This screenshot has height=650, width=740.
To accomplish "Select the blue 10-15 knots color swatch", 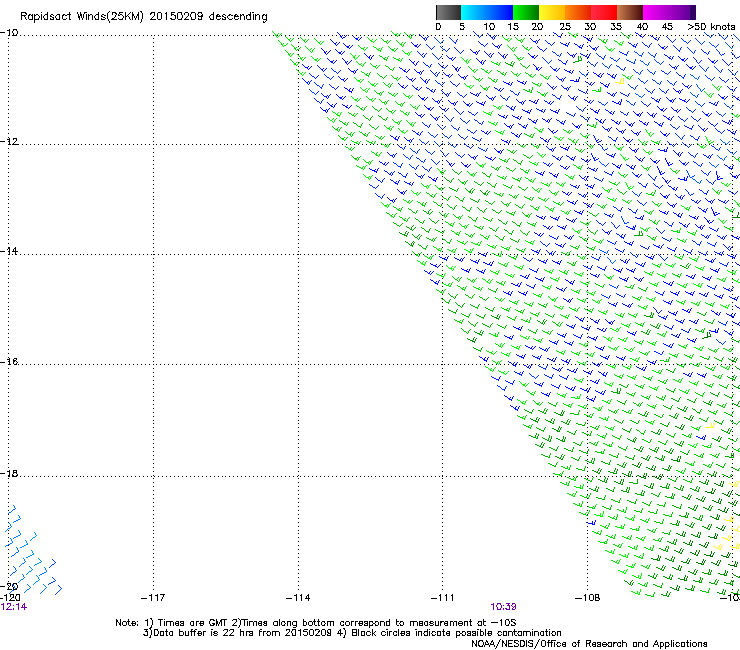I will pyautogui.click(x=500, y=12).
